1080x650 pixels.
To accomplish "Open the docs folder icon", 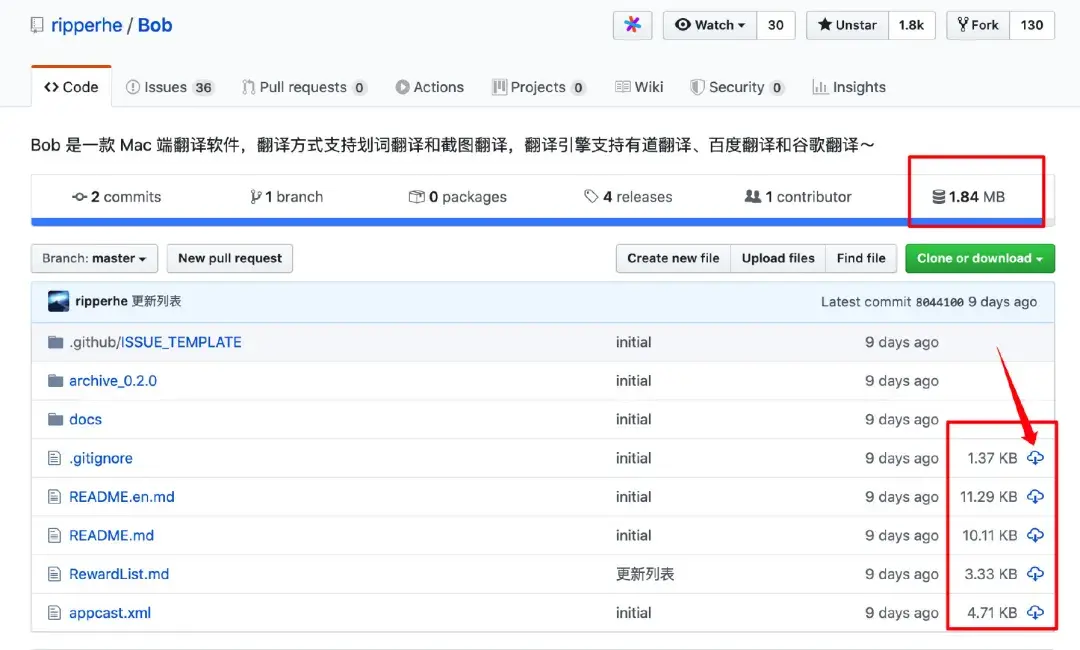I will [57, 419].
